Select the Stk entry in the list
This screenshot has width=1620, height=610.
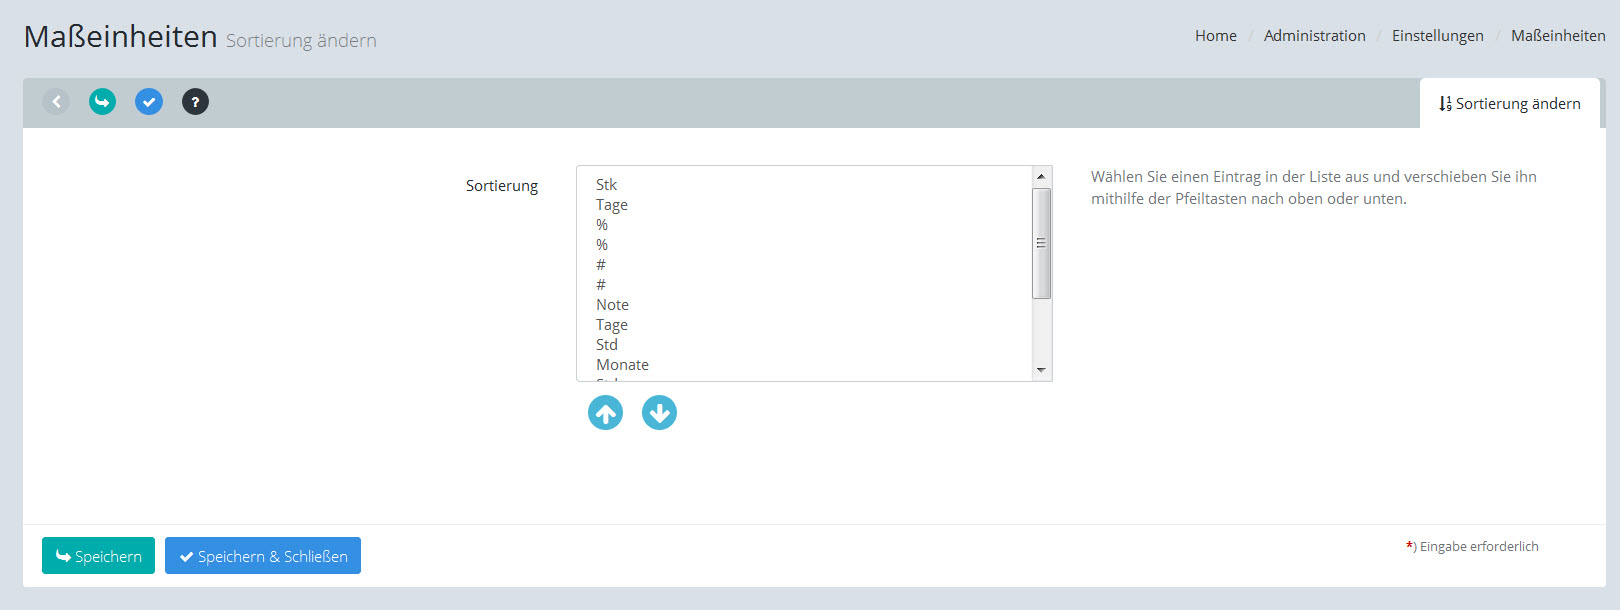(607, 185)
